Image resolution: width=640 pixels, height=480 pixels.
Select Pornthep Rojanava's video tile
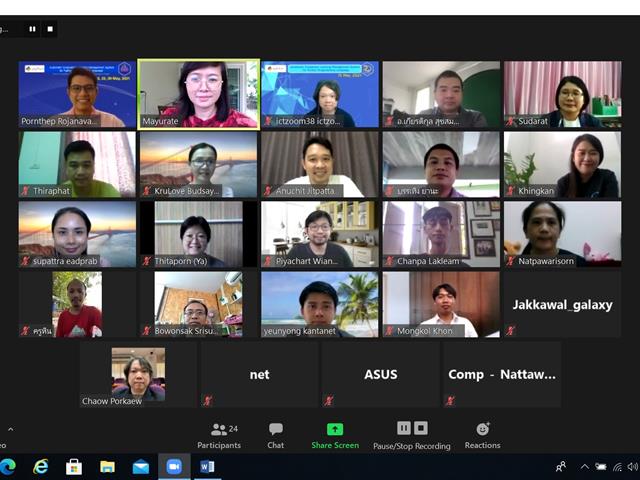[77, 94]
